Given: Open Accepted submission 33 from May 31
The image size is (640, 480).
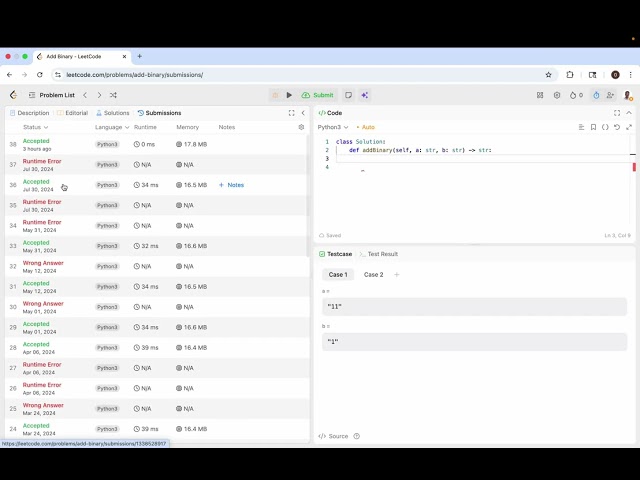Looking at the screenshot, I should pyautogui.click(x=157, y=246).
